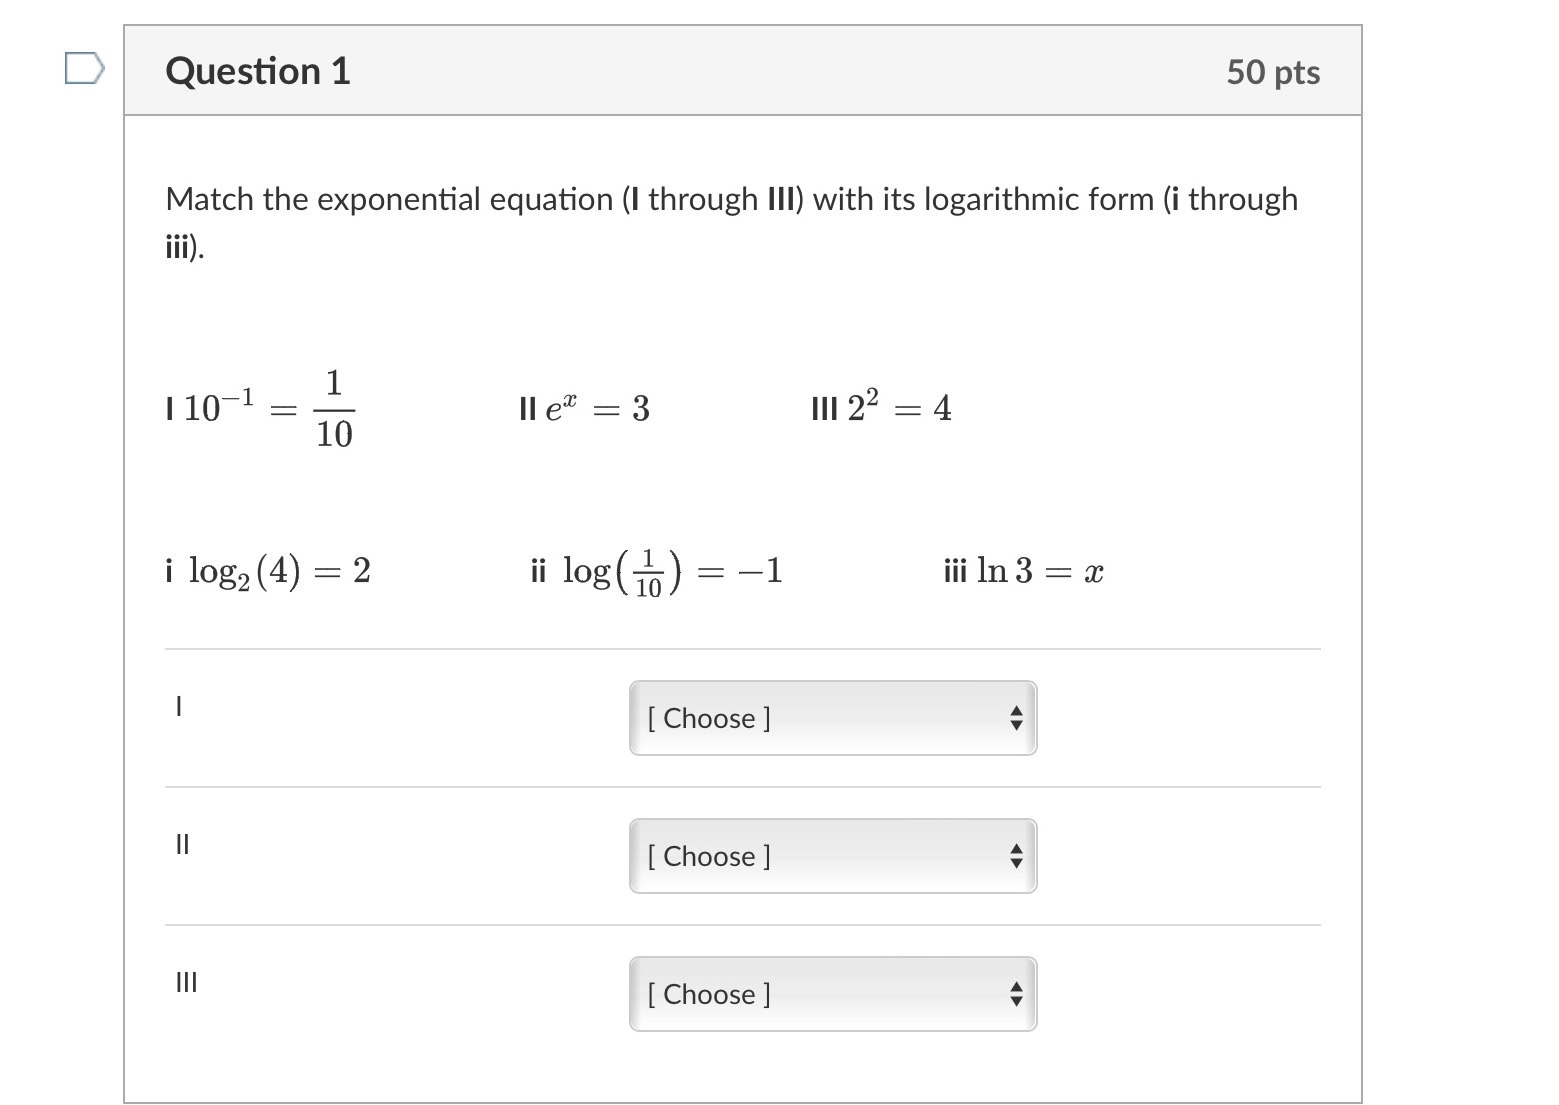The width and height of the screenshot is (1559, 1105).
Task: Click the logarithmic form log2(4) = 2
Action: [x=268, y=570]
